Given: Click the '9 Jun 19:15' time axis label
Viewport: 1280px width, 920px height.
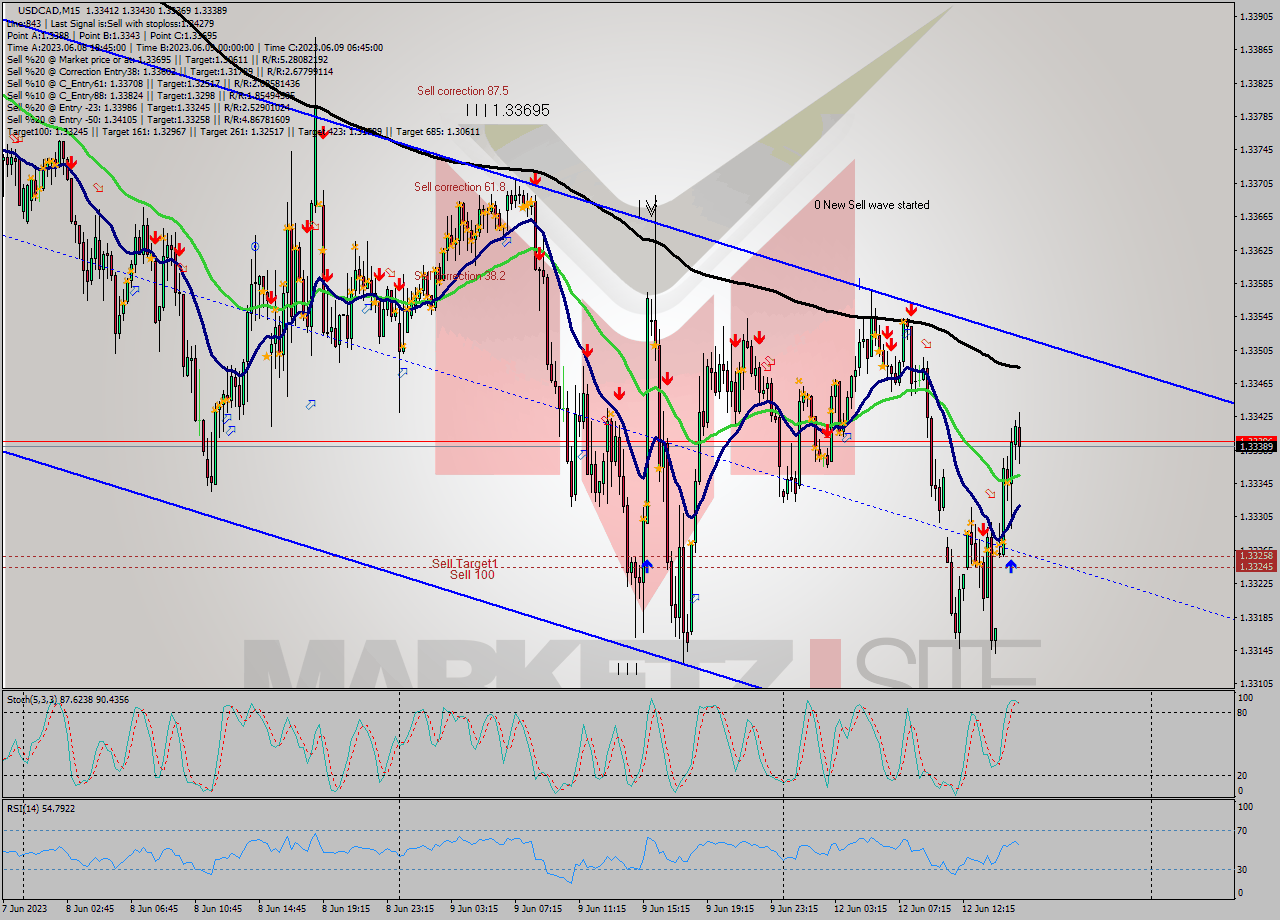Looking at the screenshot, I should click(730, 909).
